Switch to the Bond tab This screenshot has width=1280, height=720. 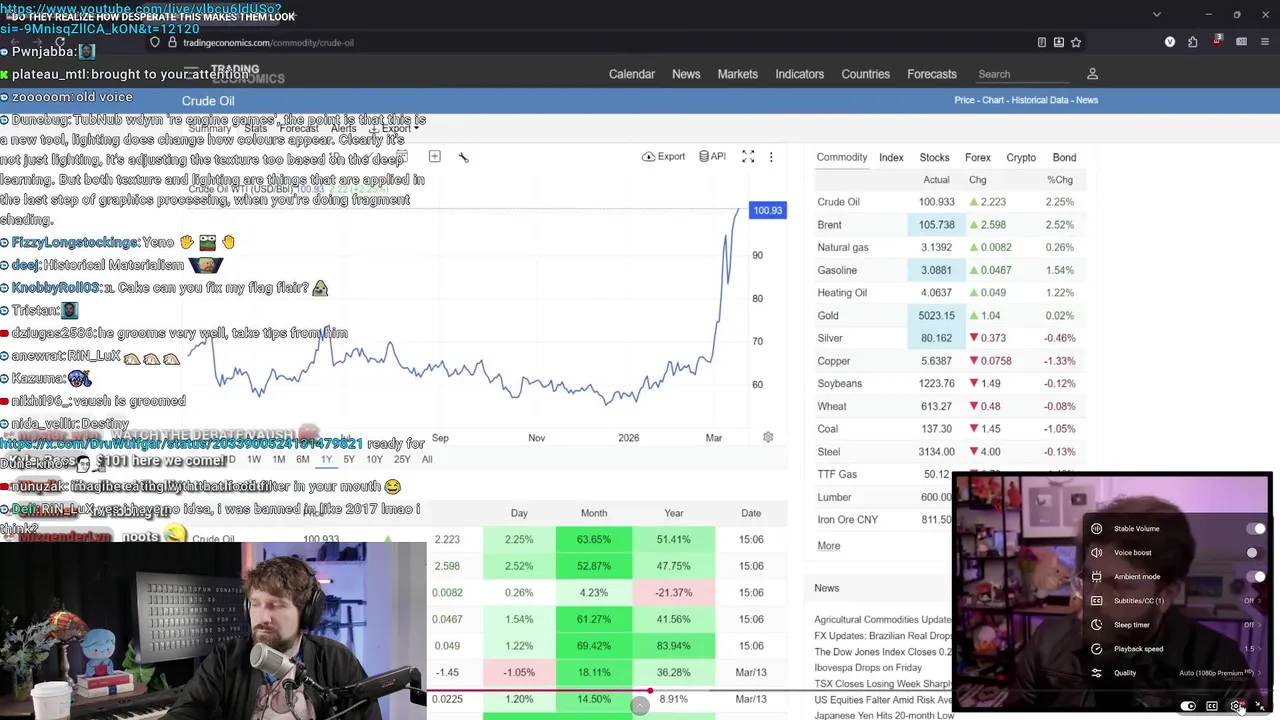(1064, 157)
